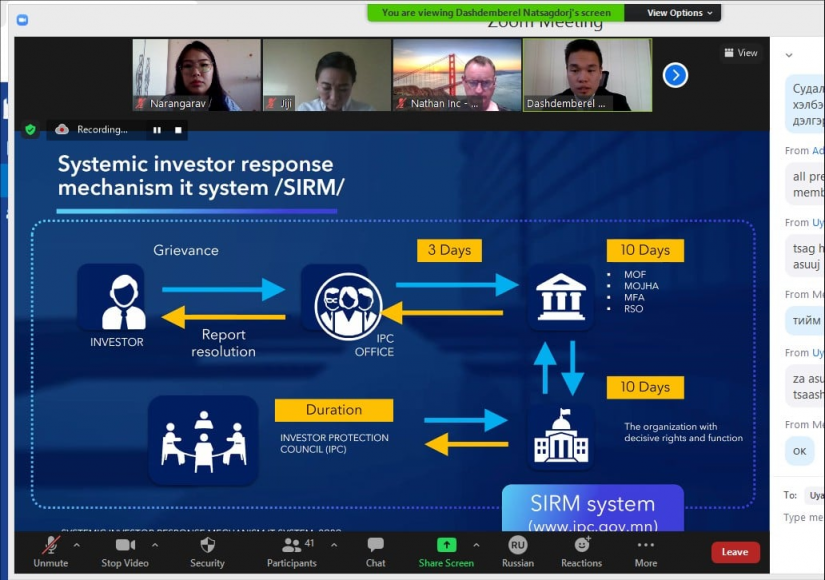Click the 'OK' chat message bubble

pyautogui.click(x=800, y=451)
